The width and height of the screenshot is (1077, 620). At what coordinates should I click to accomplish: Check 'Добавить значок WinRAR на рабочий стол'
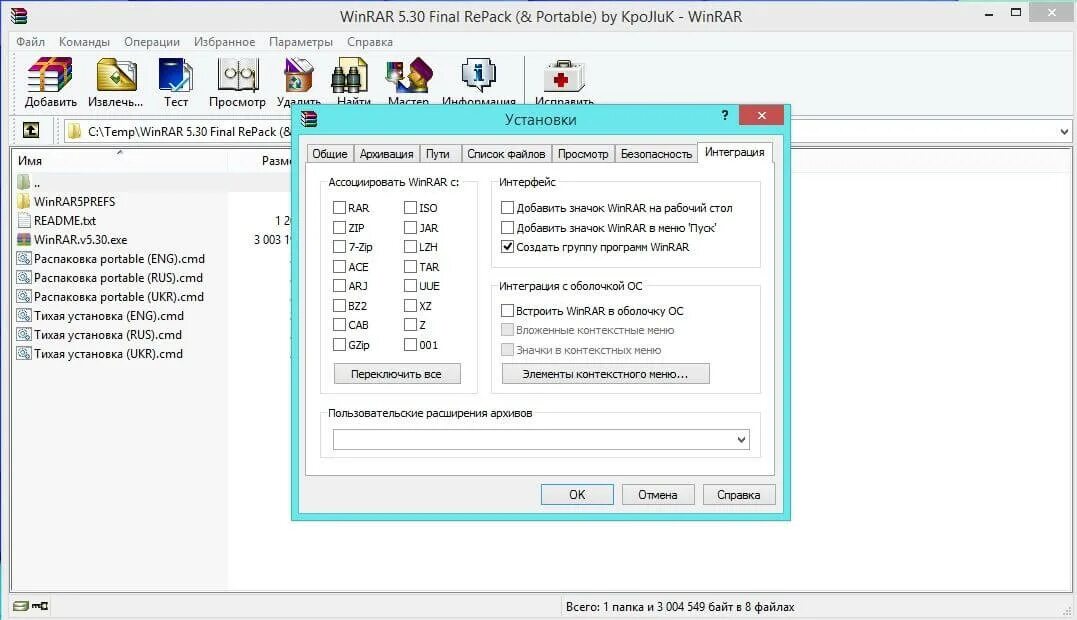click(508, 207)
